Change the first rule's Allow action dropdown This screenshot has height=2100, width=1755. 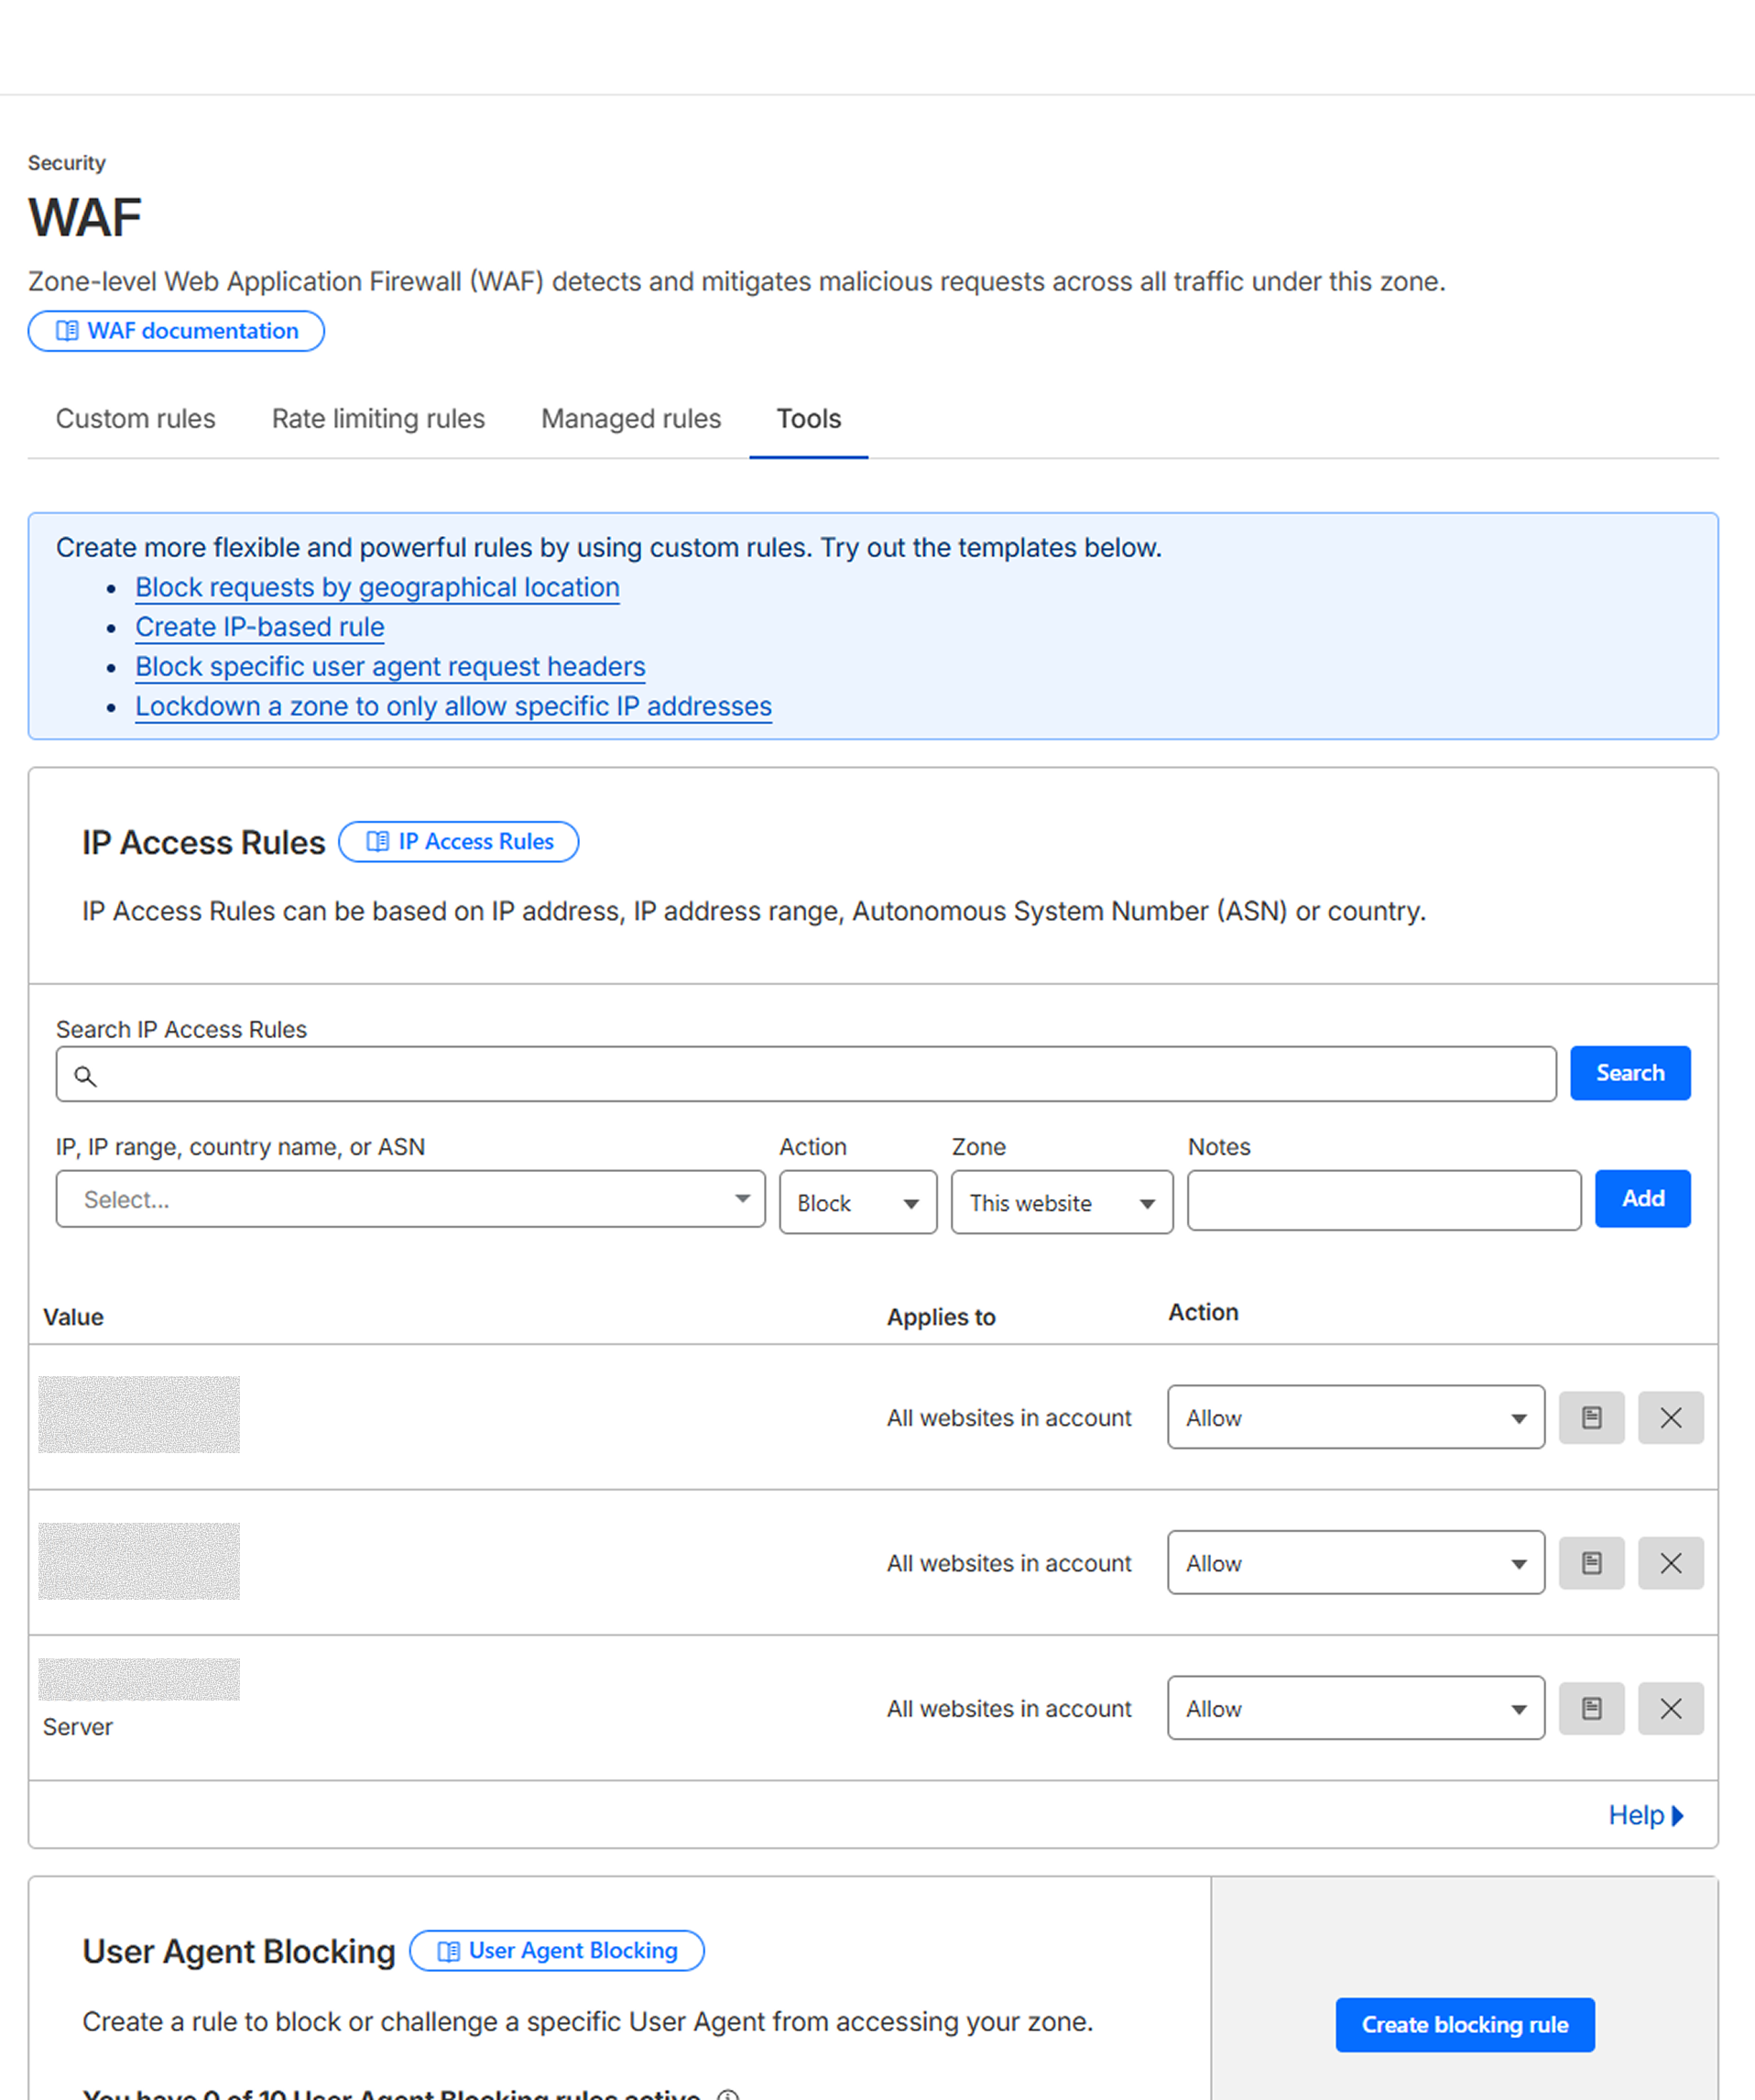pos(1355,1417)
